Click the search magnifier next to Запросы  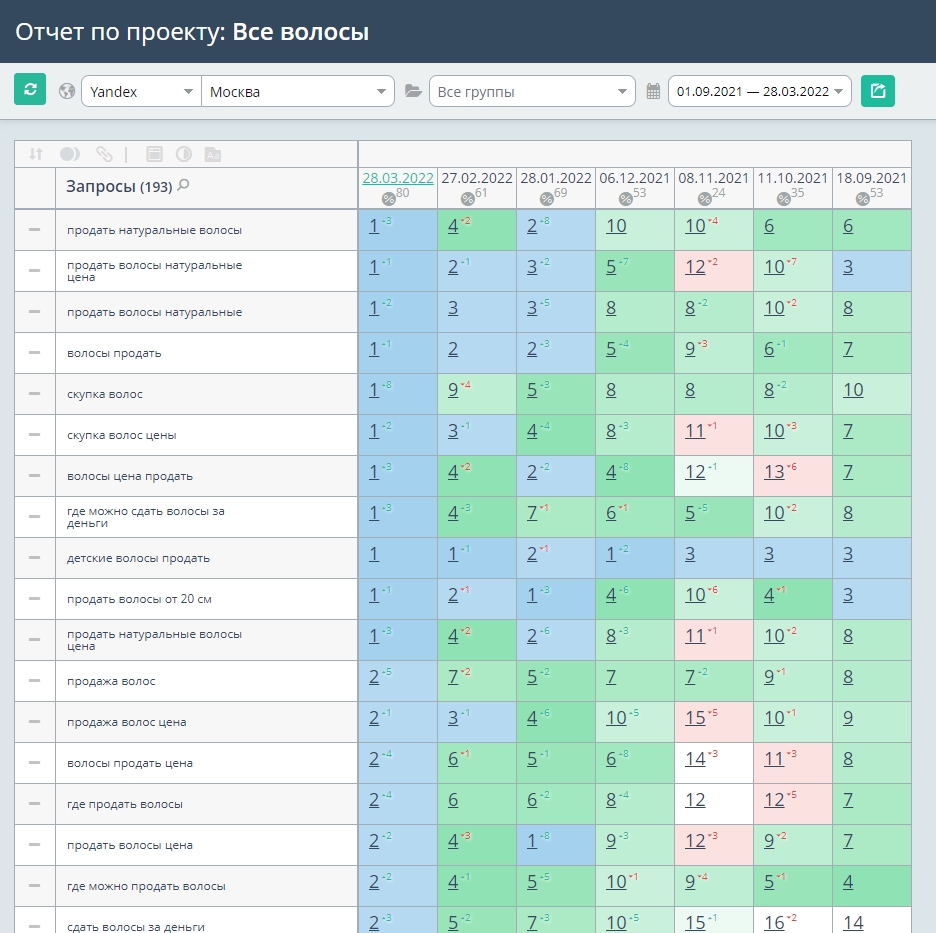[x=184, y=185]
